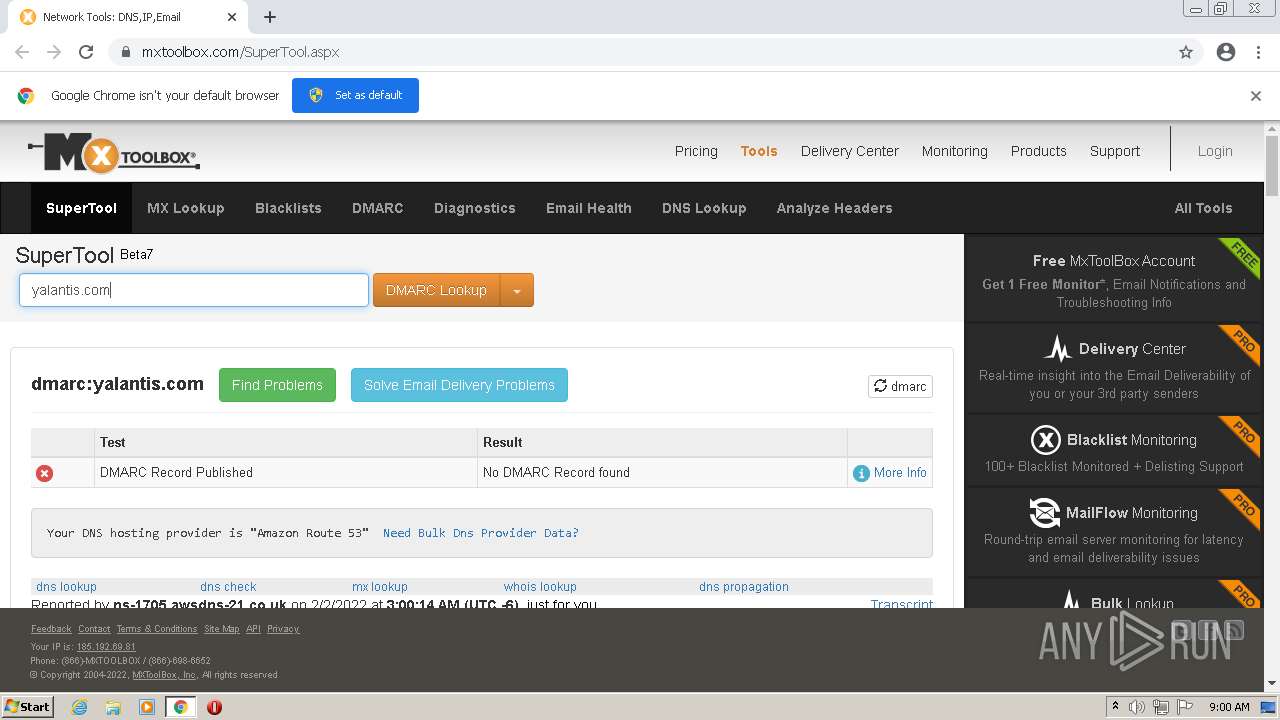Click the MailFlow Monitoring icon
Screen dimensions: 1280x720
(1045, 513)
